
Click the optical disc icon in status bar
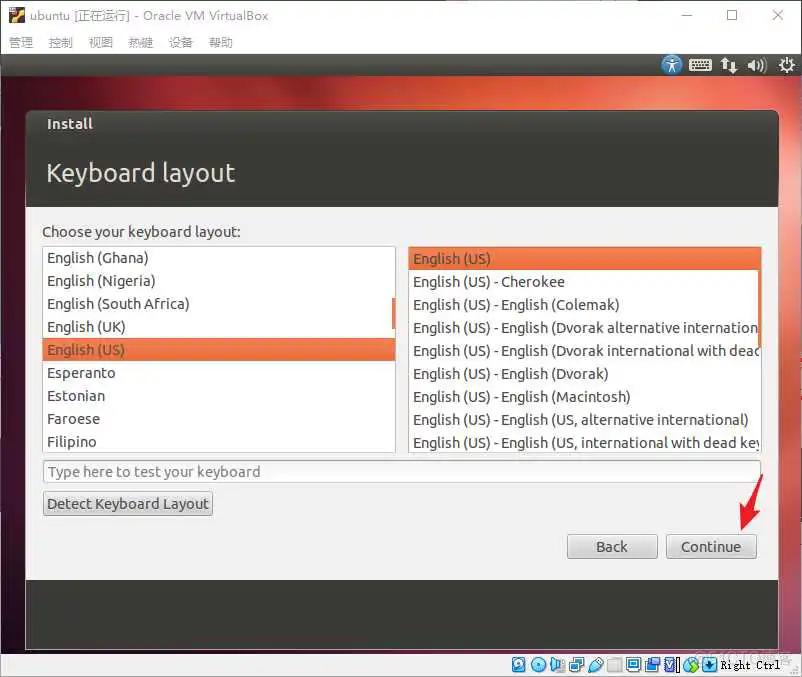coord(538,664)
